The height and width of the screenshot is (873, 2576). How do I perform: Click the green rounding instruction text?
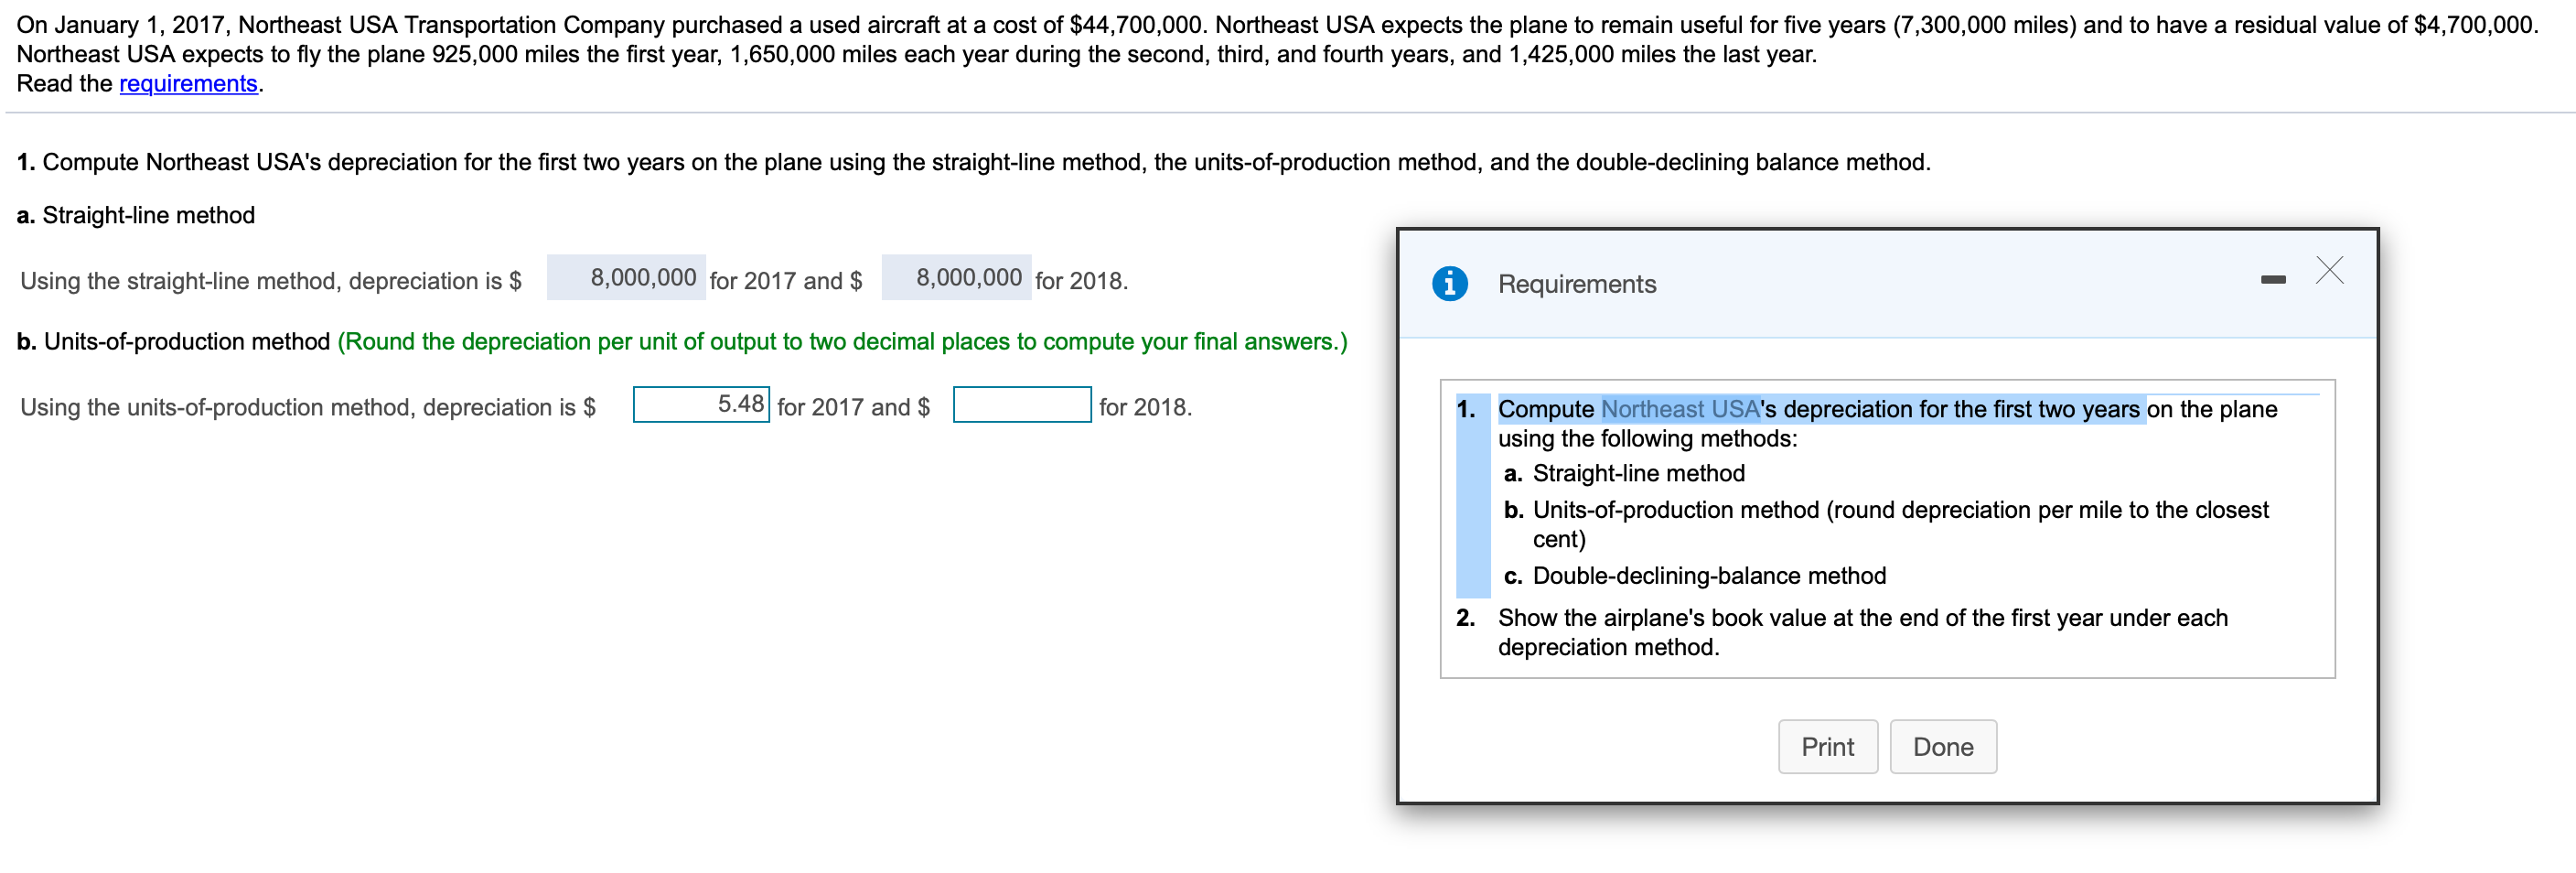click(841, 341)
